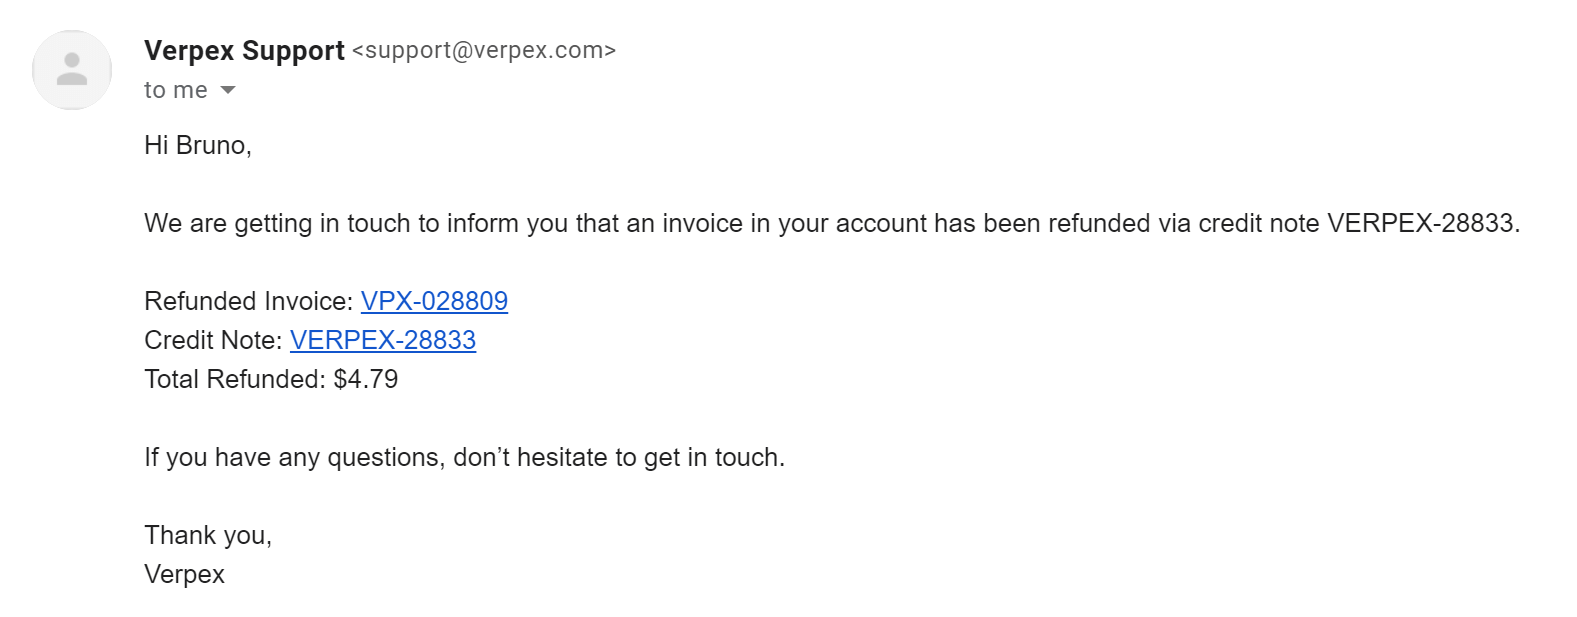
Task: Click the Verpex signature at the bottom
Action: (x=185, y=574)
